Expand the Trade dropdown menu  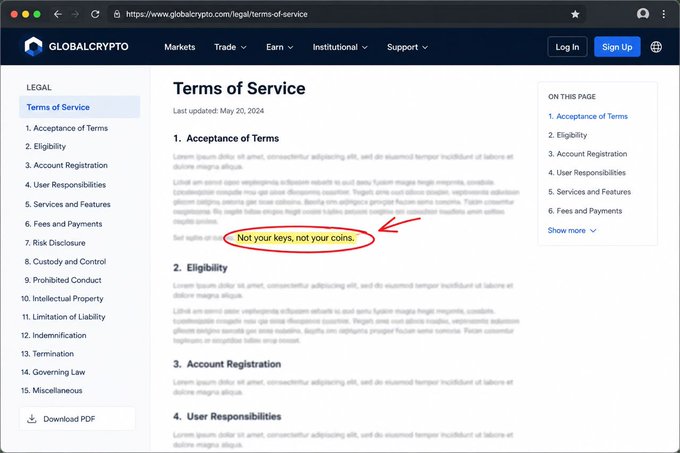click(230, 47)
